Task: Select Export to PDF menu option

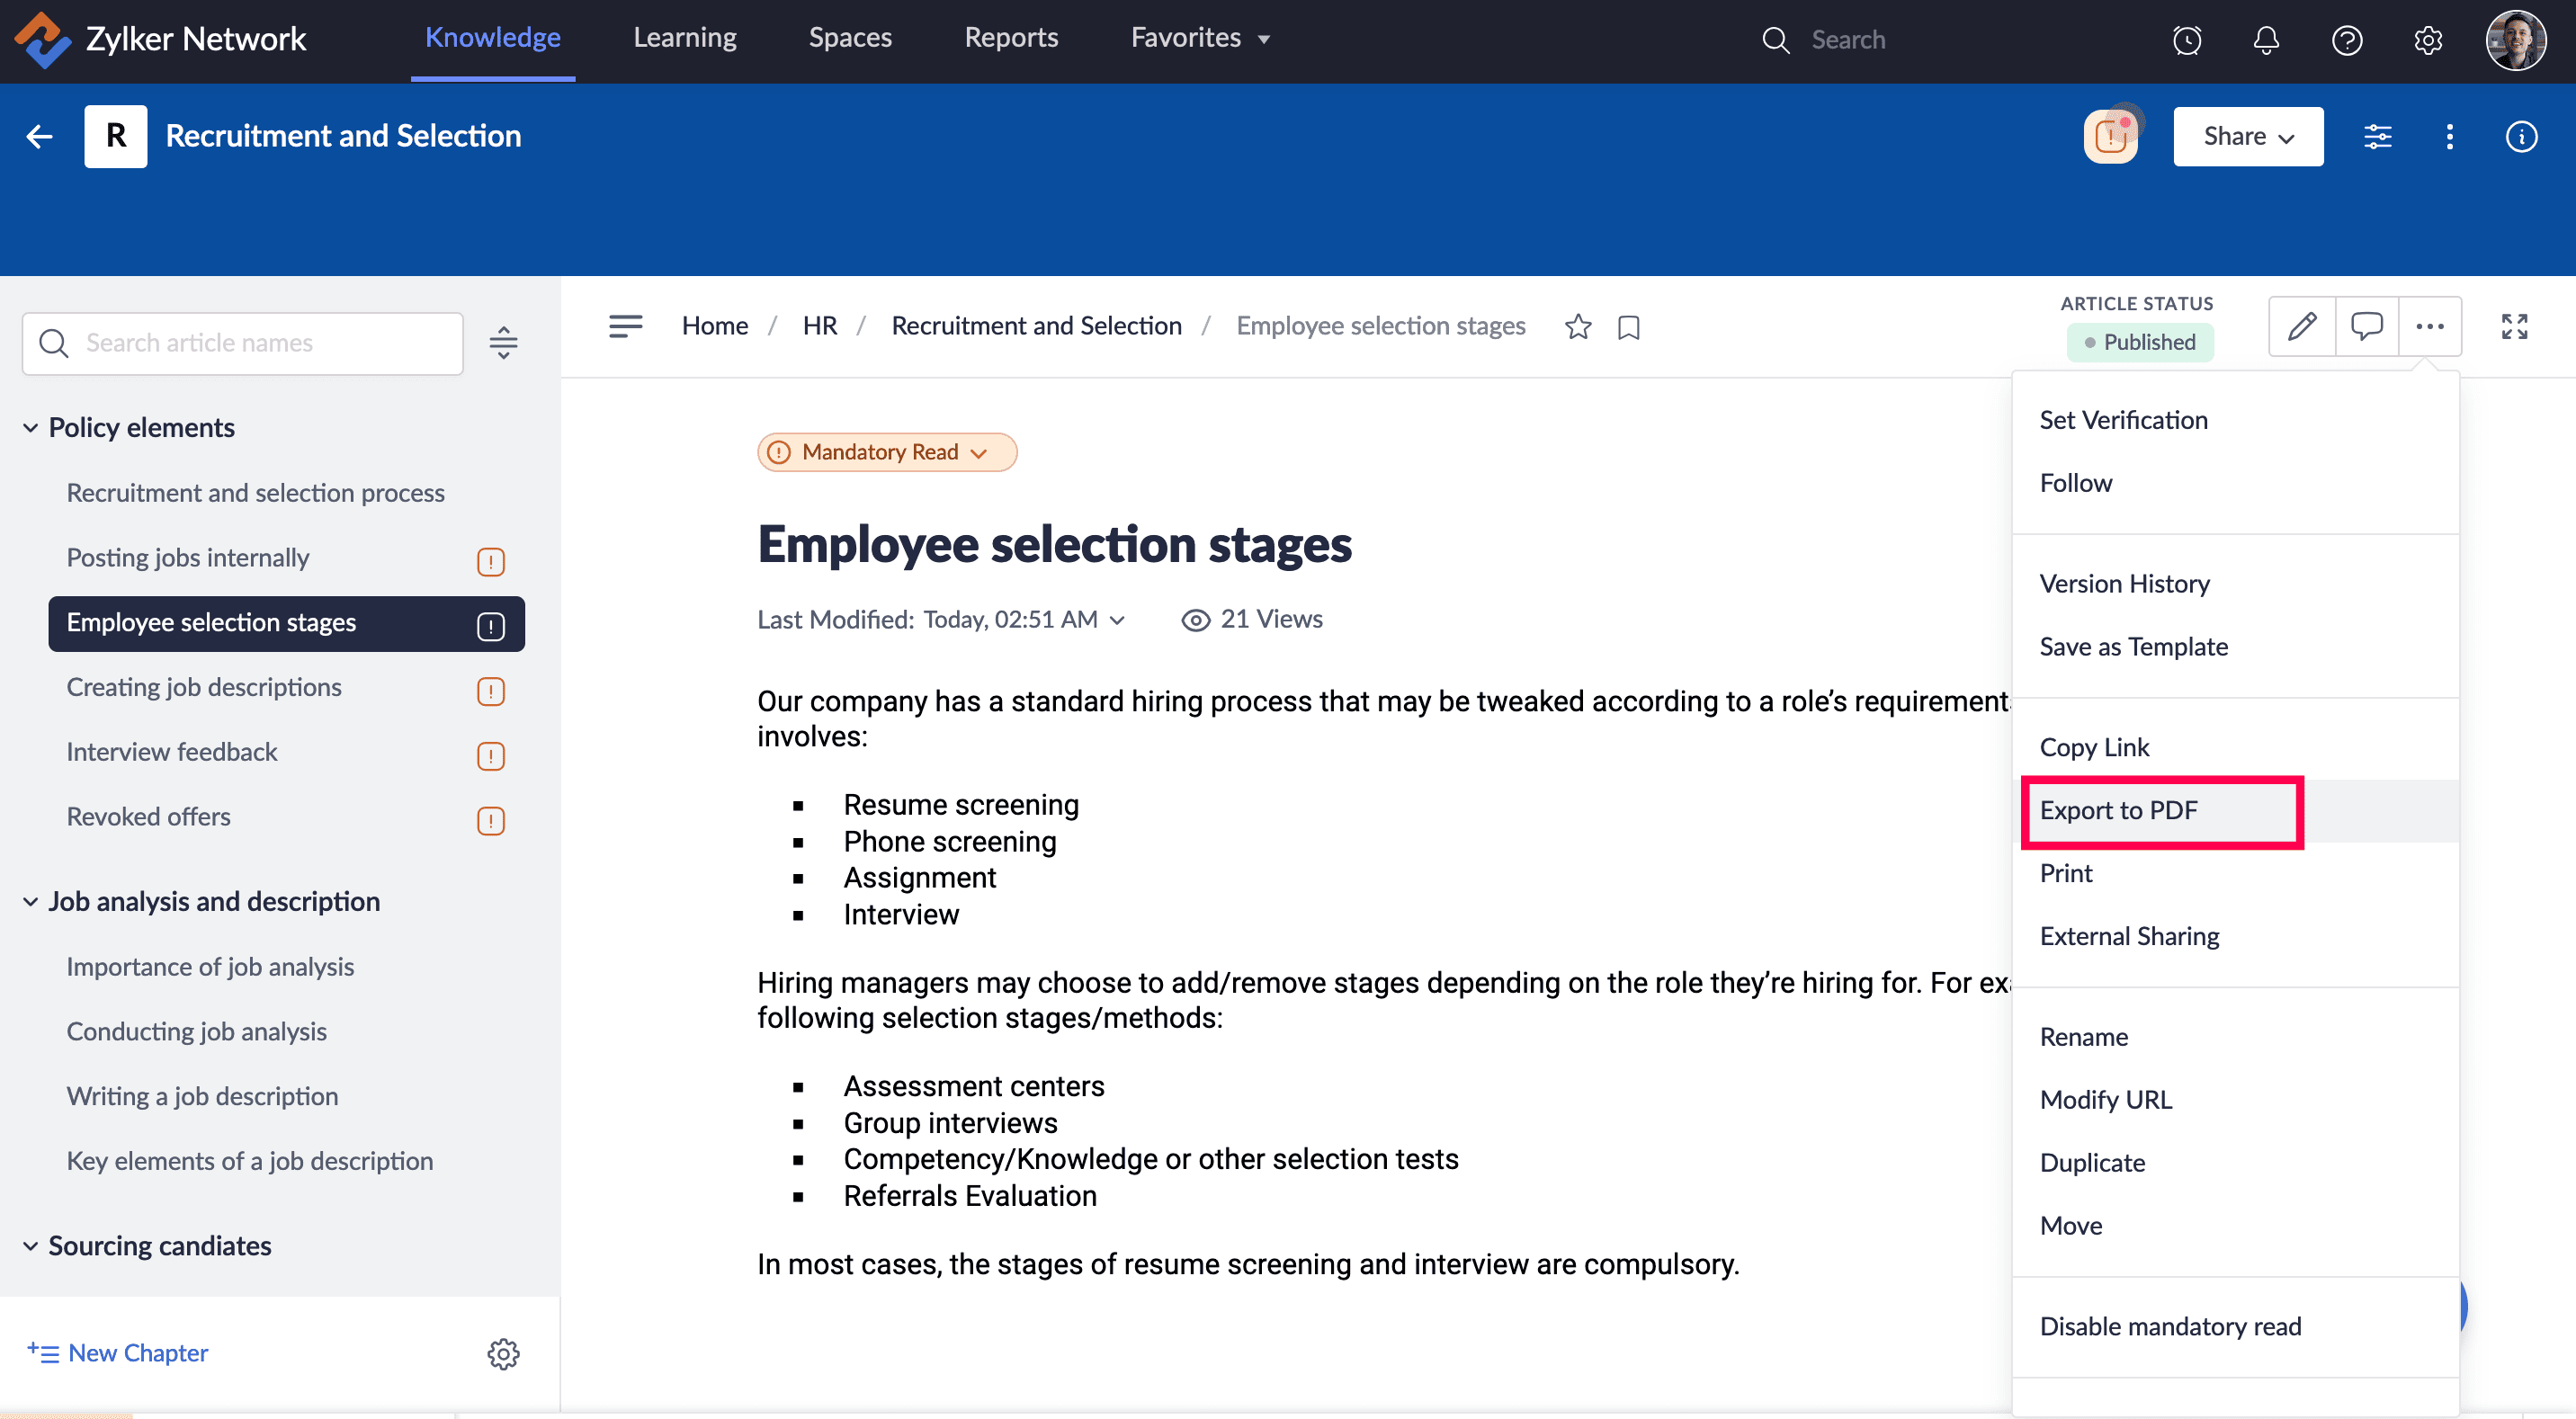Action: (x=2118, y=810)
